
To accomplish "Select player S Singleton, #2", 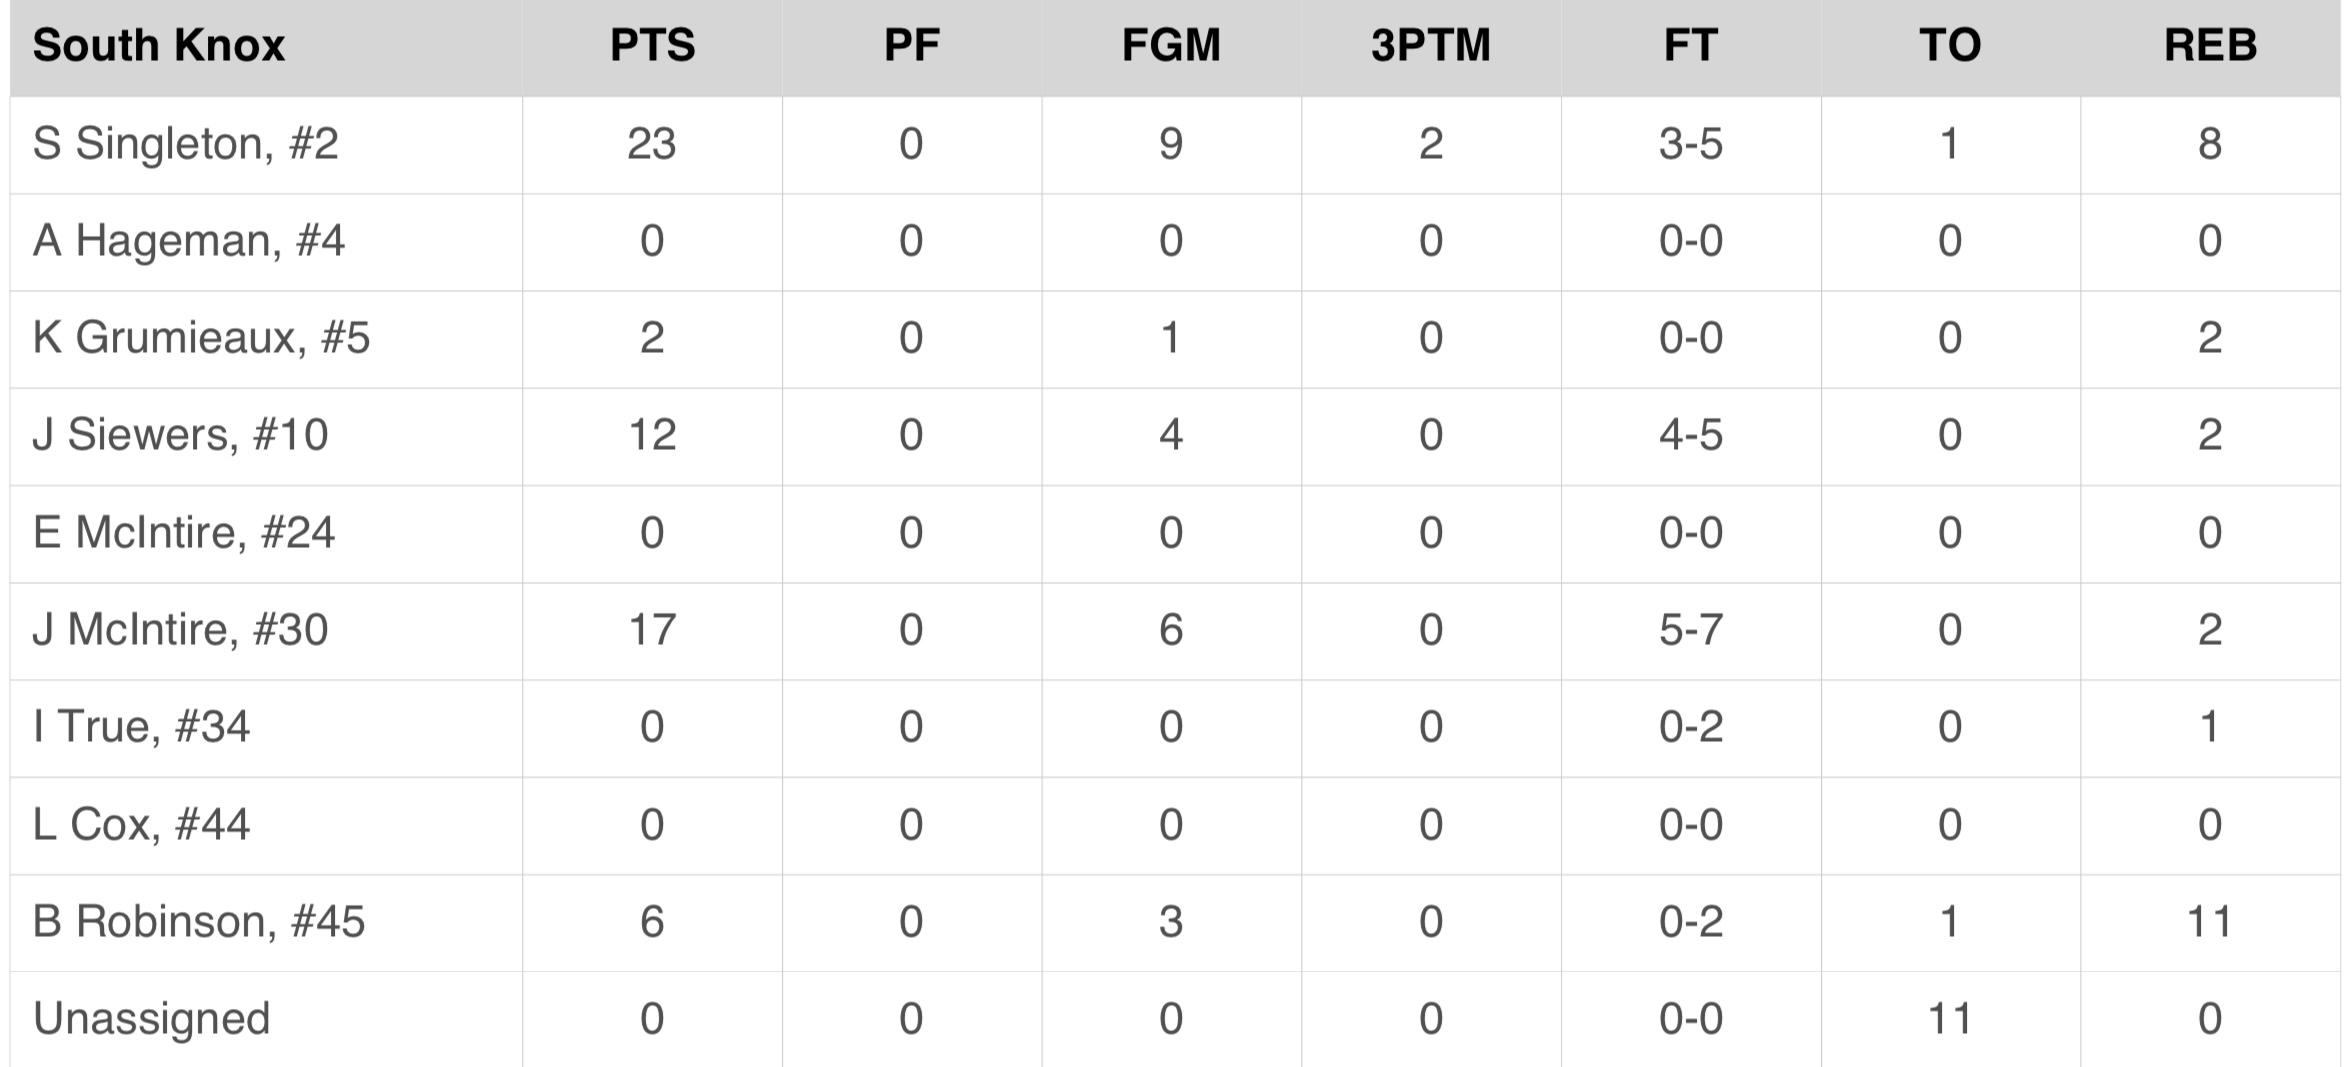I will coord(186,144).
